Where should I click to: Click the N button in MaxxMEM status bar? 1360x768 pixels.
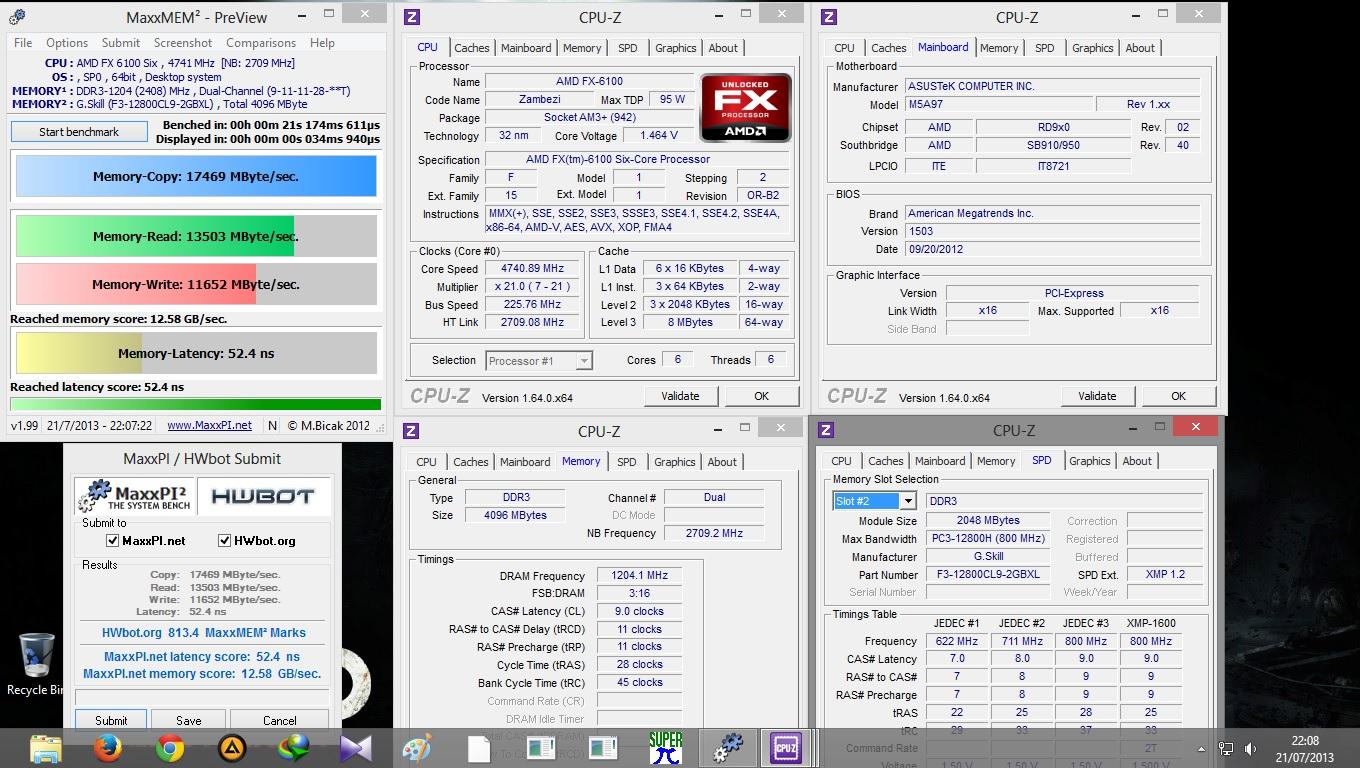pyautogui.click(x=272, y=425)
